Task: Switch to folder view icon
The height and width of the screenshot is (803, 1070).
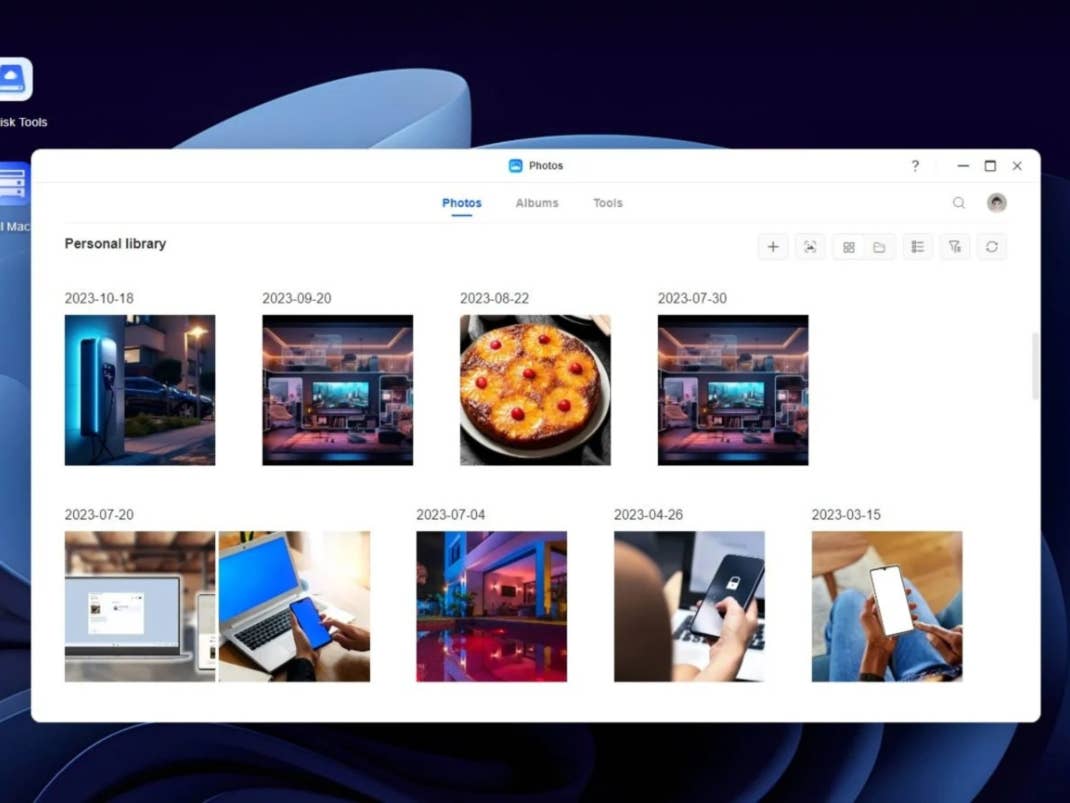Action: (x=879, y=247)
